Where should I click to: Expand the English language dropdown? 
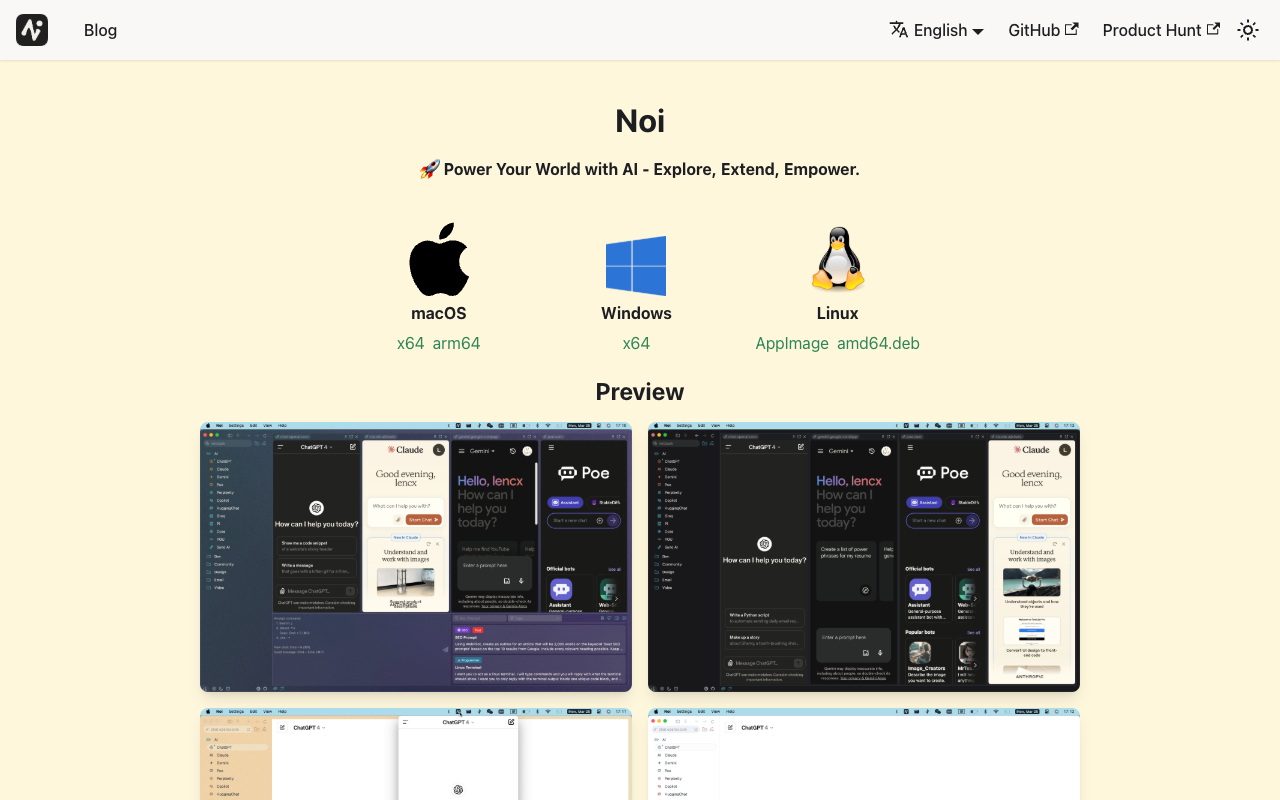[937, 30]
